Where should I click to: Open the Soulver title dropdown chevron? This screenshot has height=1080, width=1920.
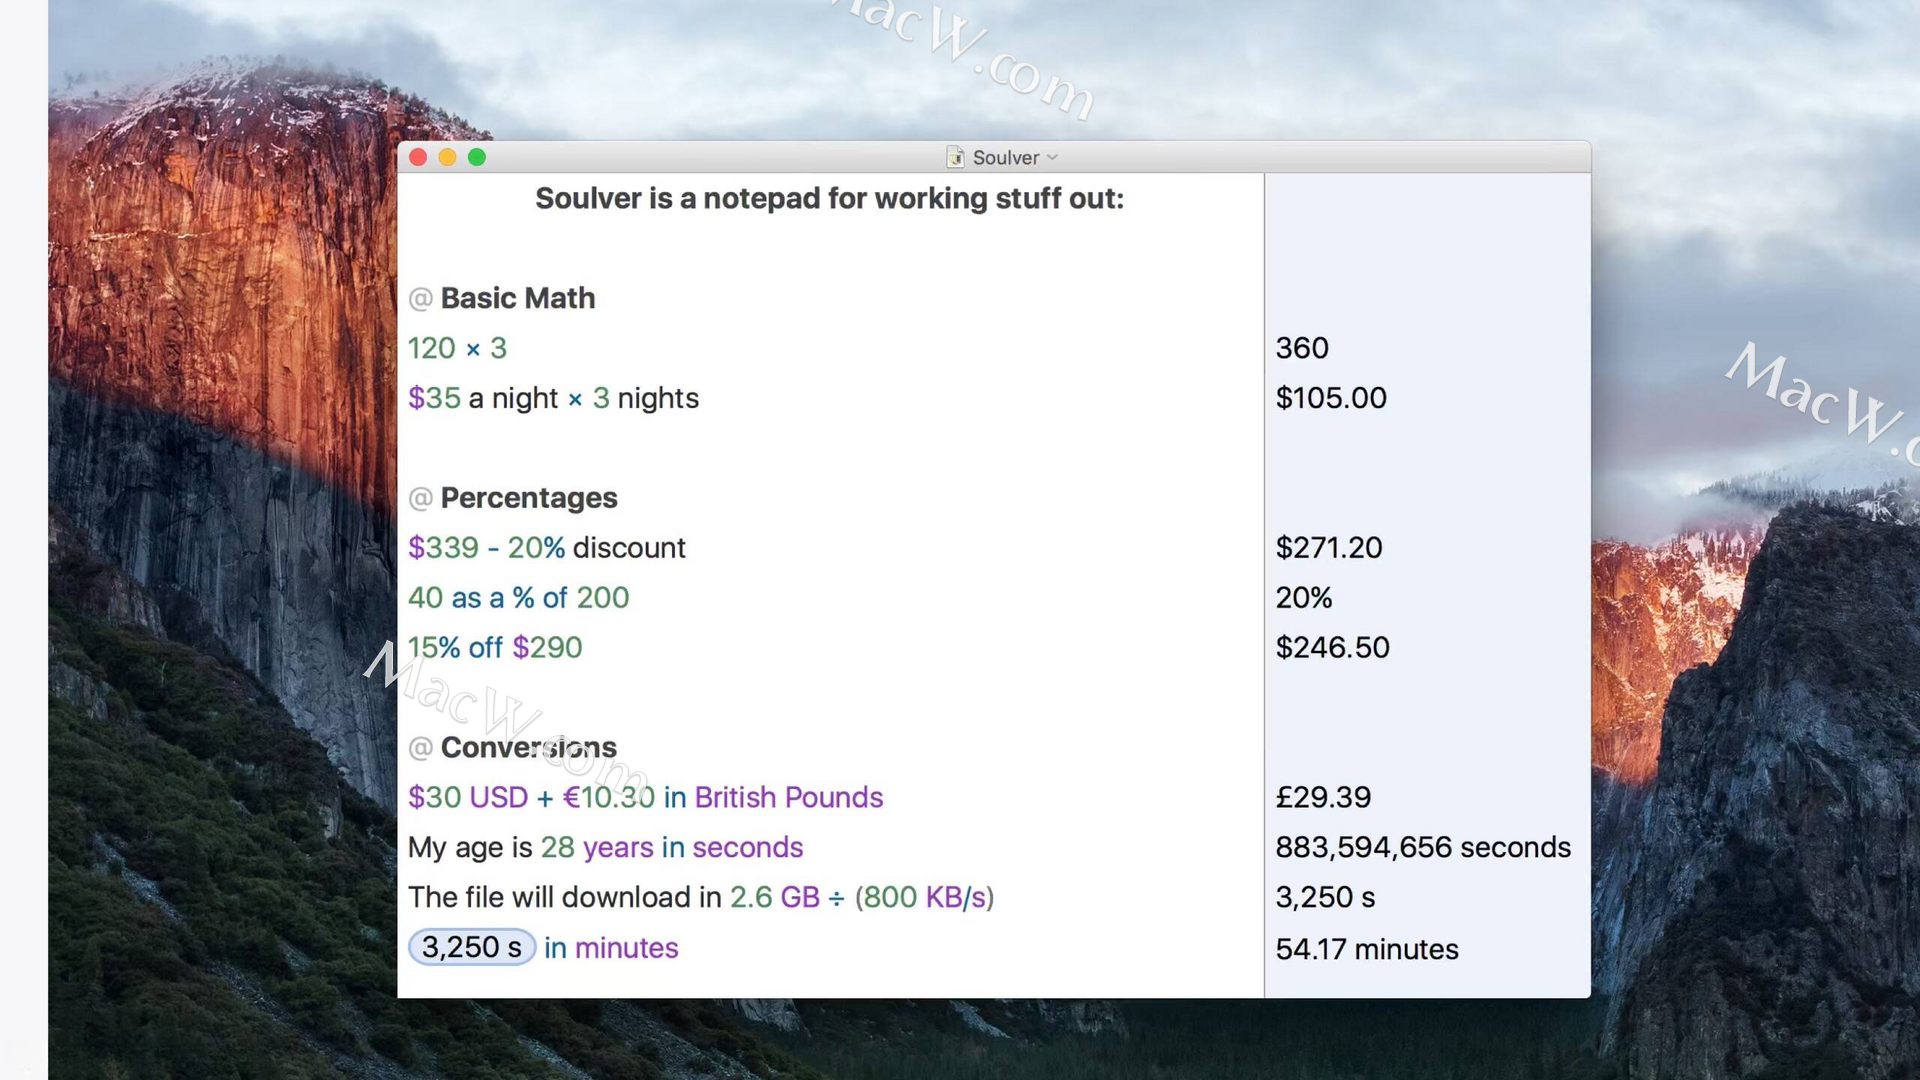click(1052, 157)
